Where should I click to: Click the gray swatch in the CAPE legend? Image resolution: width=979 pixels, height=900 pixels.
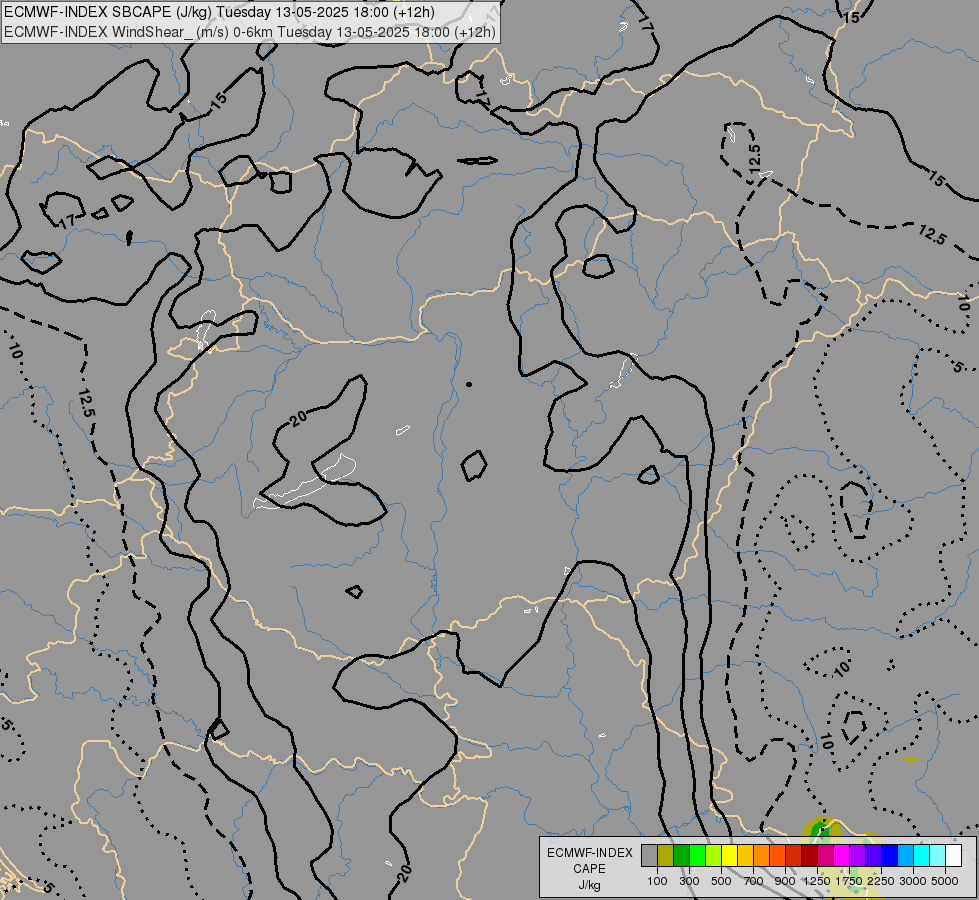coord(649,856)
